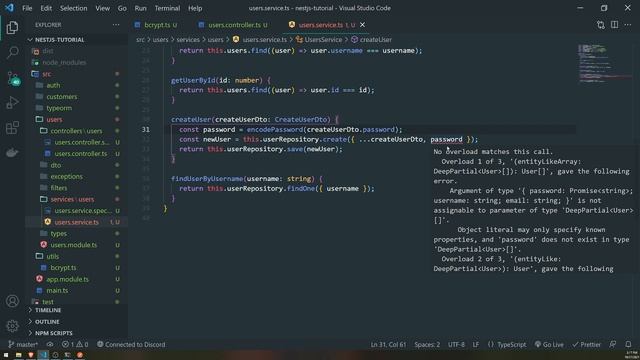Open users.controller.ts in the explorer

point(80,154)
